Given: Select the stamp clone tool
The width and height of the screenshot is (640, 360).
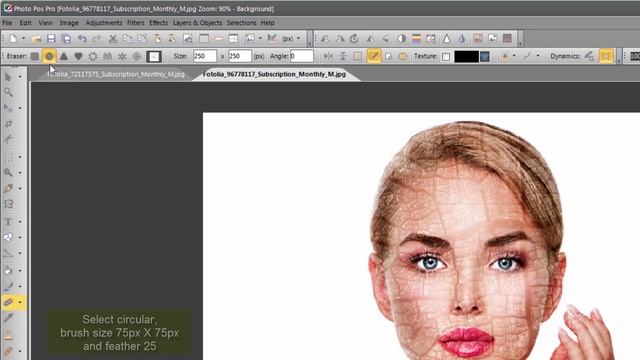Looking at the screenshot, I should 8,336.
